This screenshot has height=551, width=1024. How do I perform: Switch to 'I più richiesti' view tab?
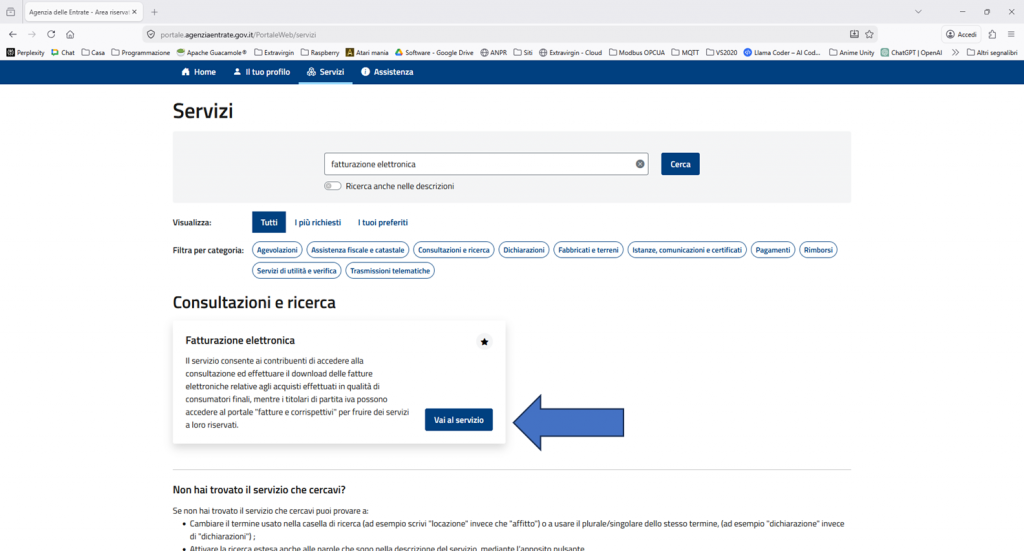[318, 222]
